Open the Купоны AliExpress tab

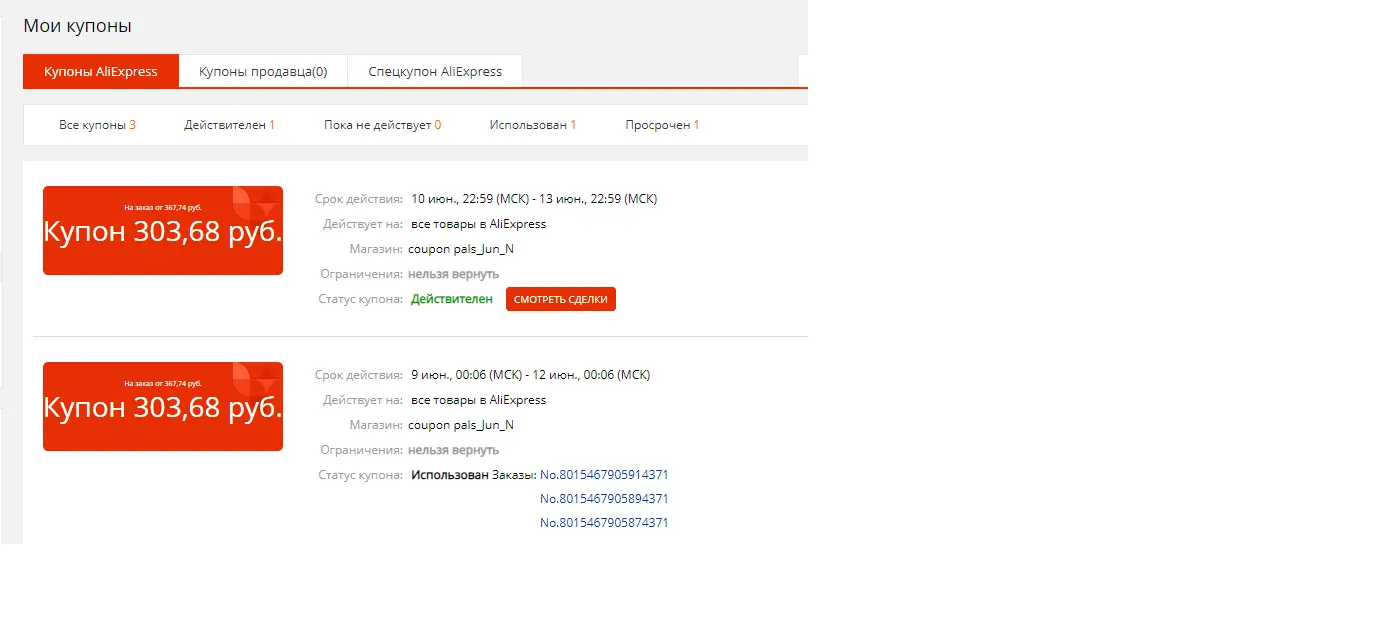tap(101, 72)
